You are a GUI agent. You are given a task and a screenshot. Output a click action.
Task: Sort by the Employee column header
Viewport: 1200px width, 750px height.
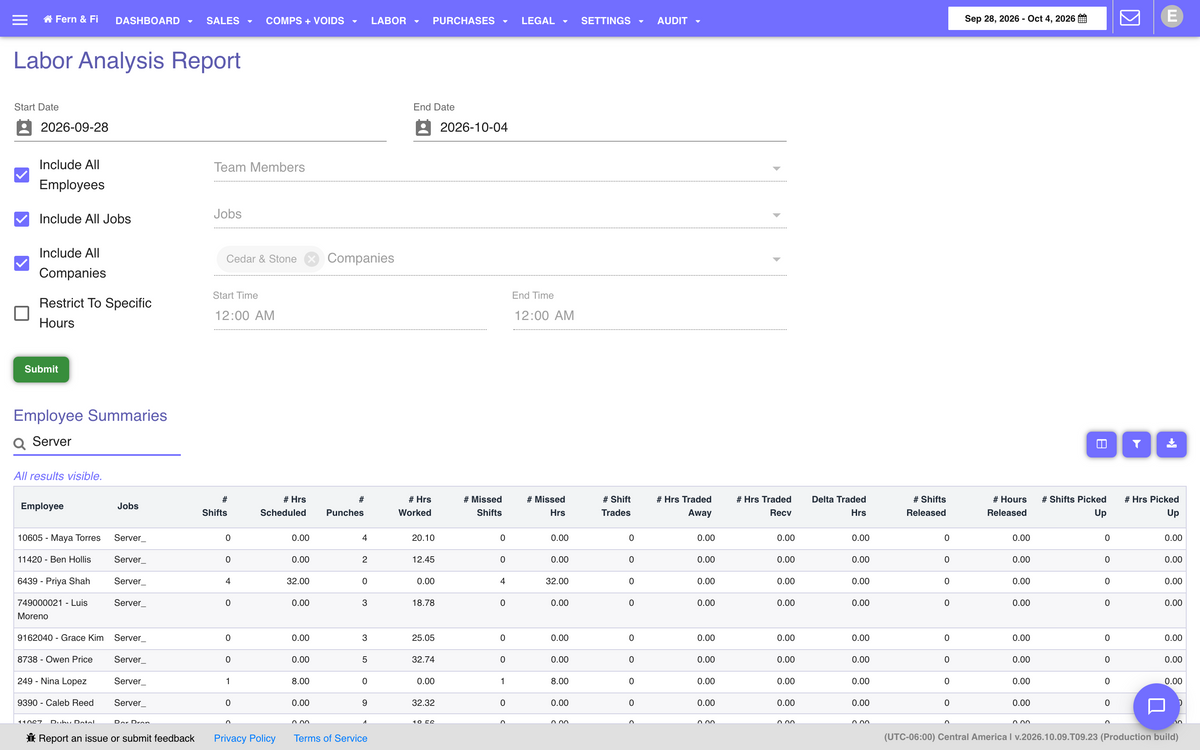(x=42, y=506)
